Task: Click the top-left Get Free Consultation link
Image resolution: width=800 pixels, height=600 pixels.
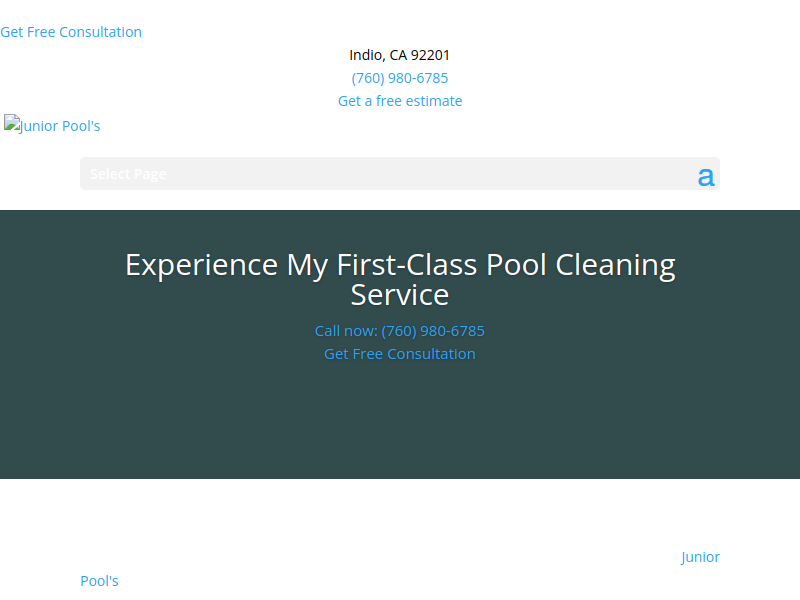Action: click(71, 32)
